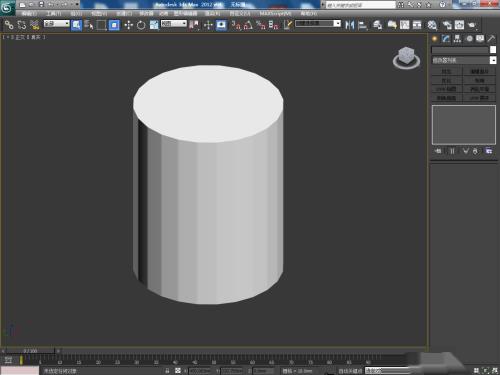Switch to the Hierarchy command panel tab
Viewport: 500px width, 375px height.
coord(457,39)
